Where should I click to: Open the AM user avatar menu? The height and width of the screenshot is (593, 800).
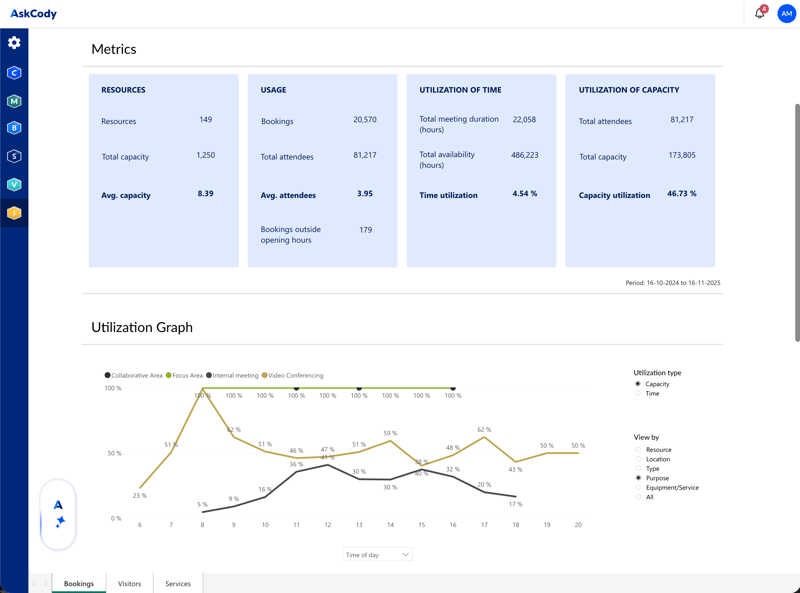pos(786,13)
